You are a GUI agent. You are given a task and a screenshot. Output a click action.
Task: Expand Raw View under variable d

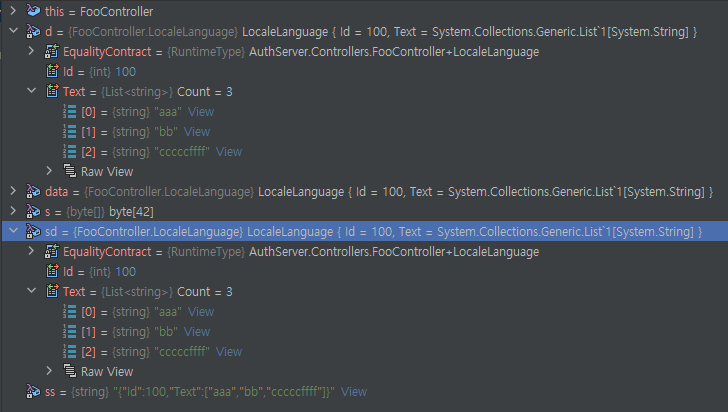(x=49, y=170)
